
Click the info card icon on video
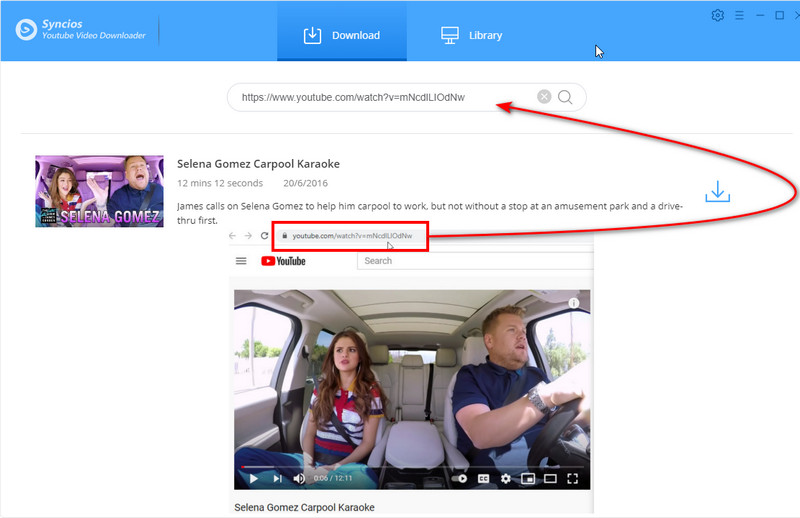pos(573,303)
